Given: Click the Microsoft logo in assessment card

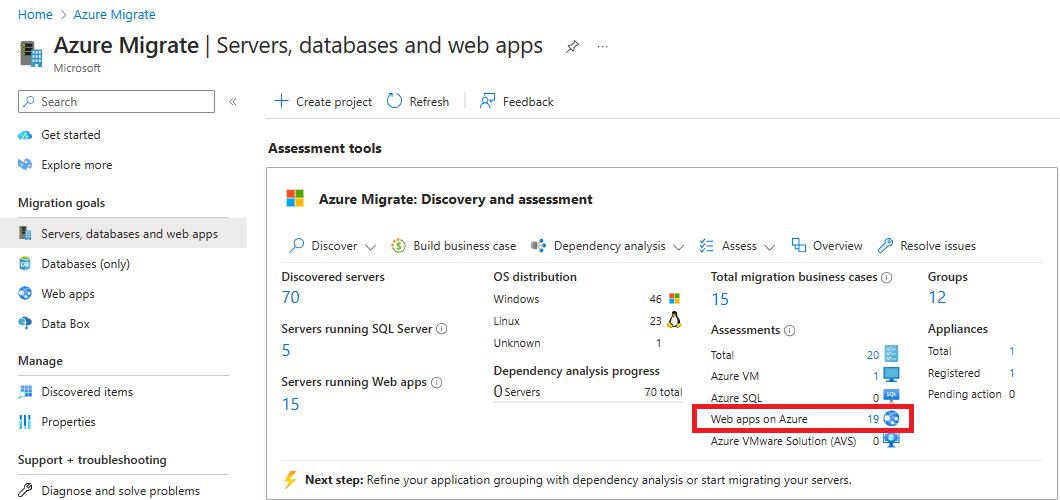Looking at the screenshot, I should (295, 199).
